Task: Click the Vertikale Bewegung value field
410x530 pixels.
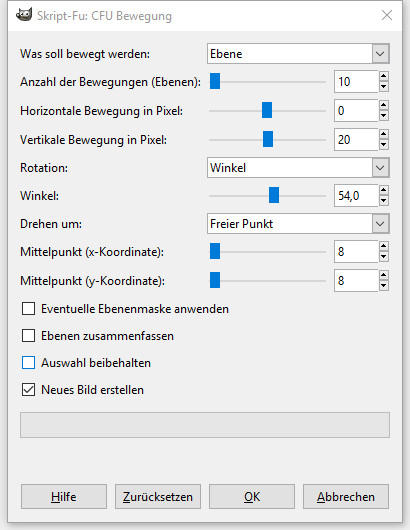Action: 356,140
